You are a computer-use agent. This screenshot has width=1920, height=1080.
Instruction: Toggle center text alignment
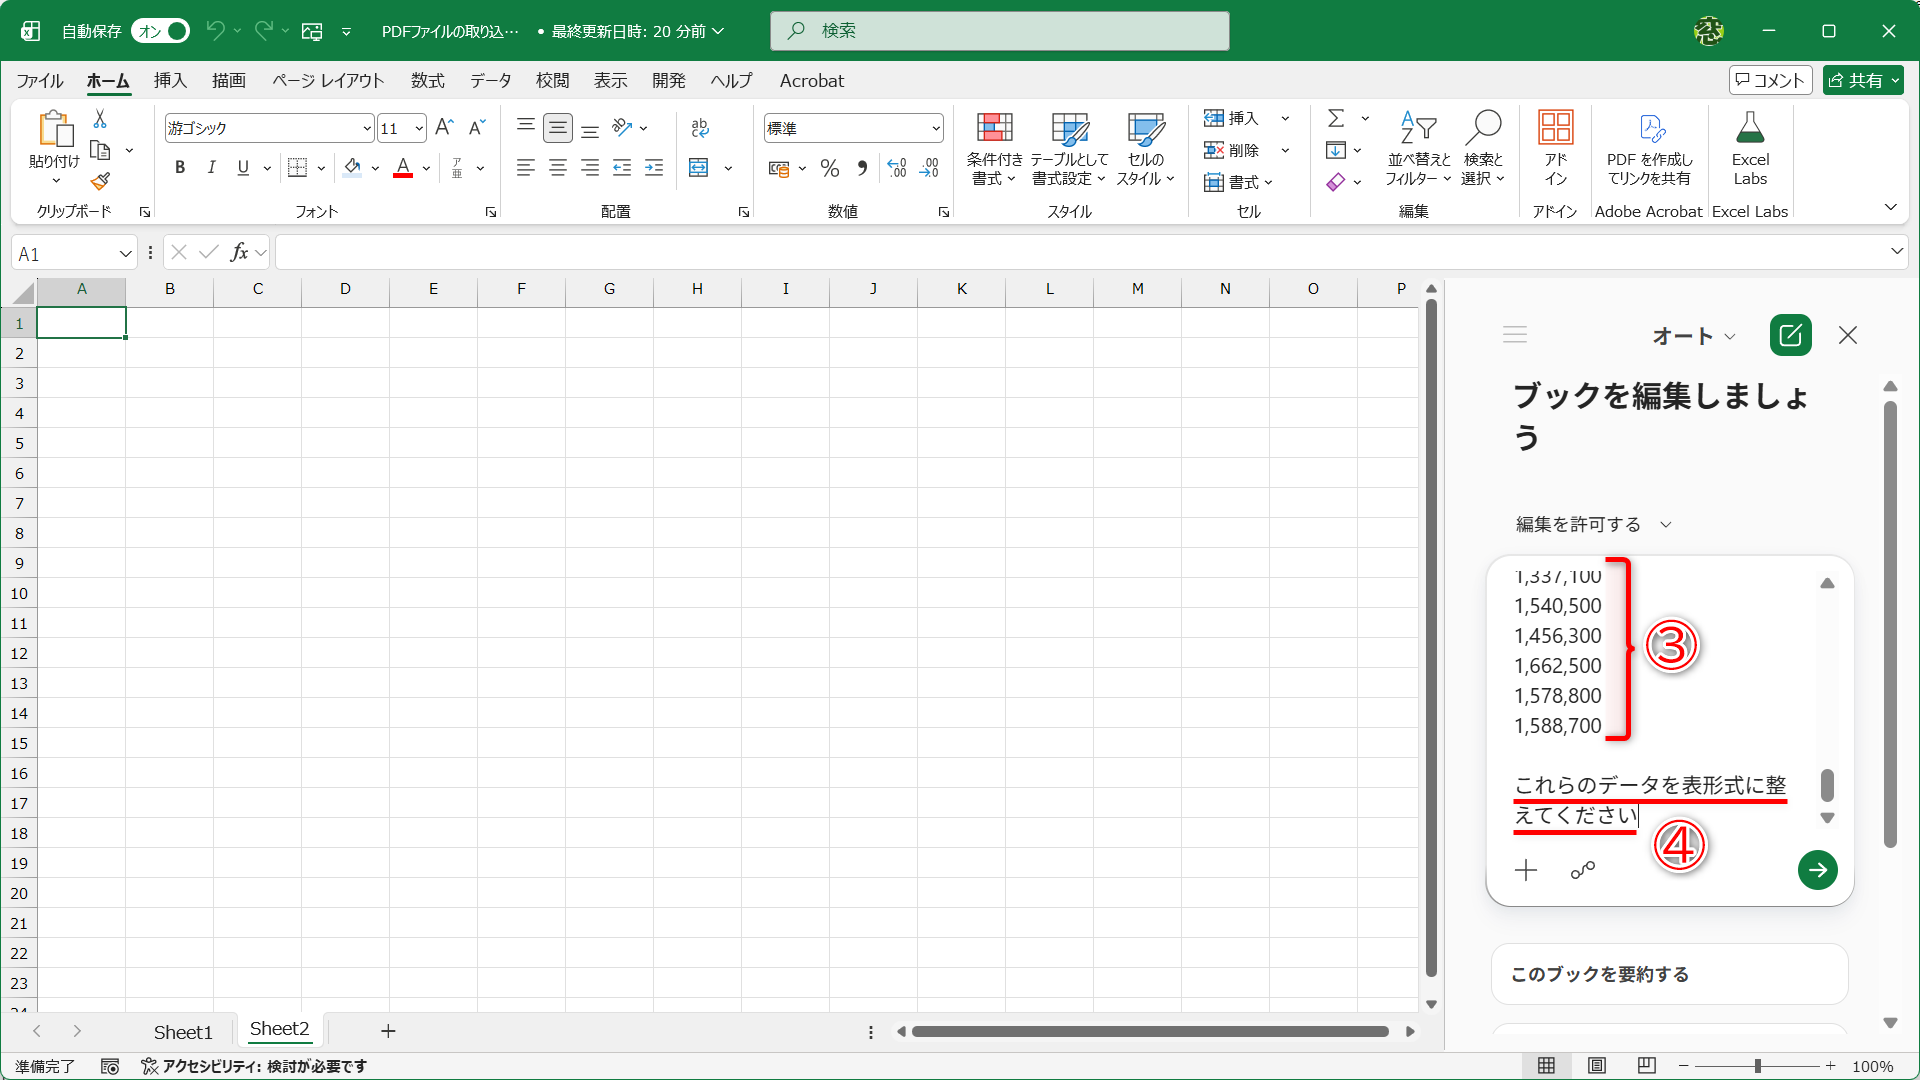click(x=558, y=168)
